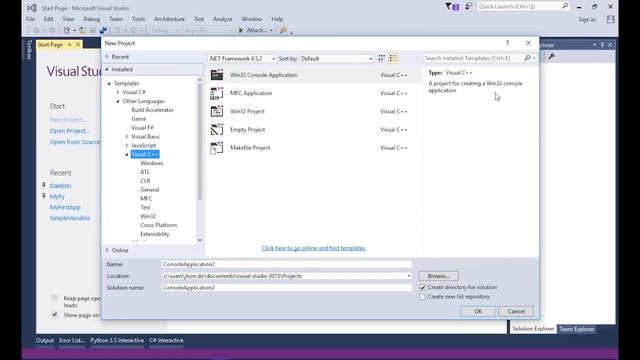640x360 pixels.
Task: Expand the Visual C# tree node
Action: coord(118,92)
